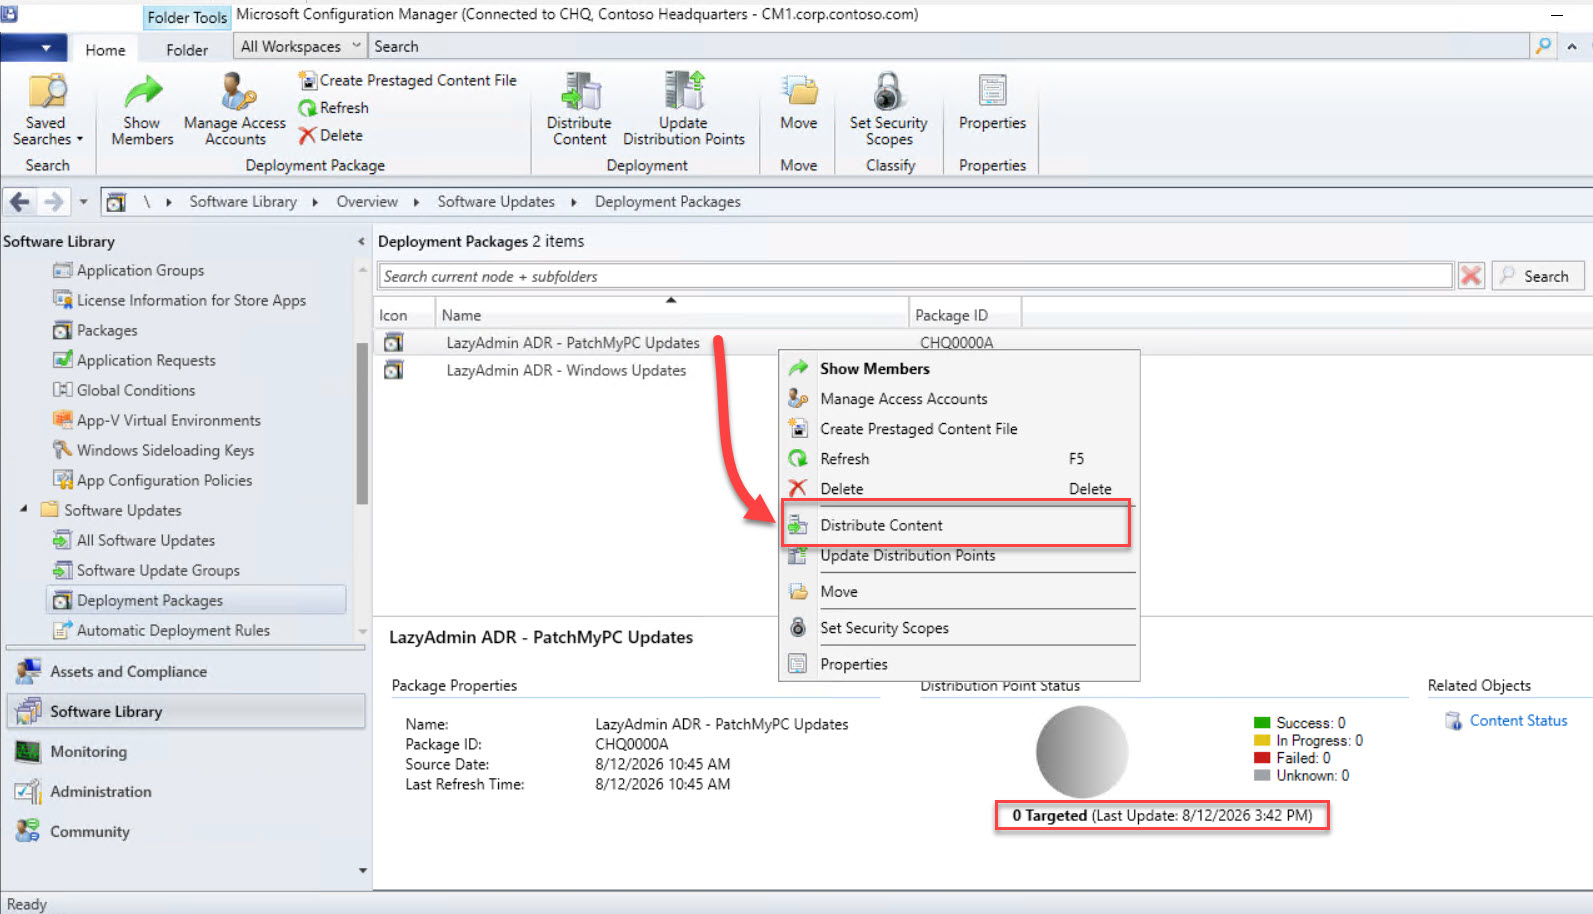Click Update Distribution Points ribbon icon
Screen dimensions: 1593x914
[684, 110]
